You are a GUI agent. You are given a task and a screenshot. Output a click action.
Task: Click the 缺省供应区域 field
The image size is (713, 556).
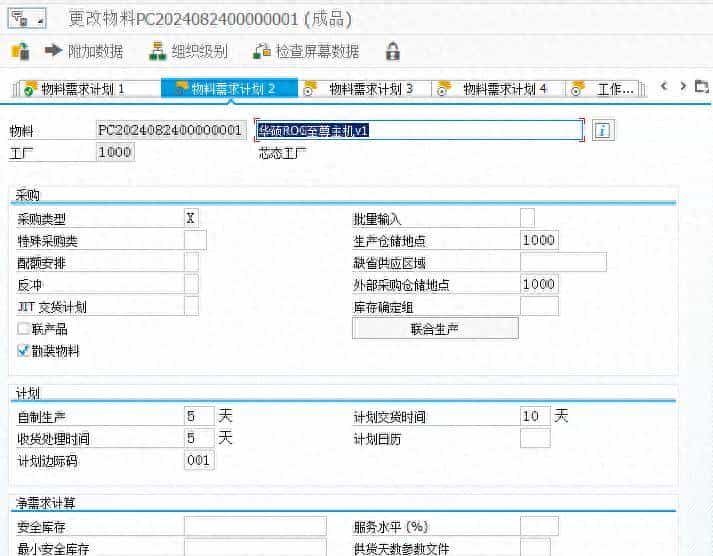(x=563, y=262)
